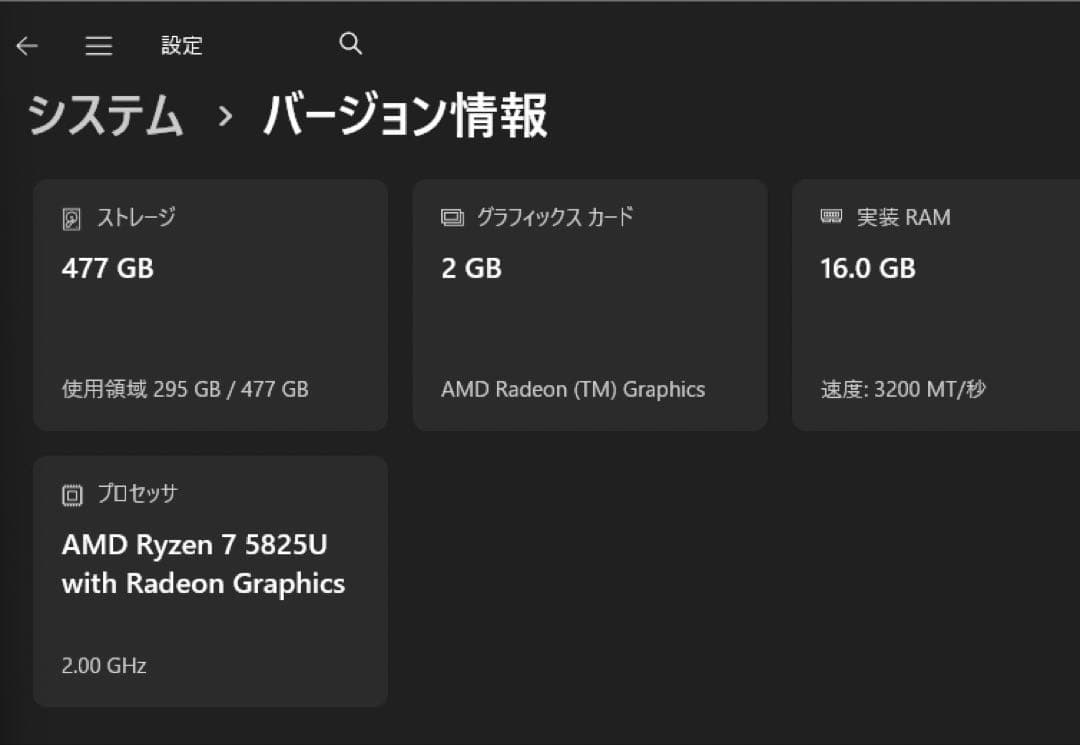Image resolution: width=1080 pixels, height=745 pixels.
Task: Open search using the magnifier icon
Action: point(350,44)
